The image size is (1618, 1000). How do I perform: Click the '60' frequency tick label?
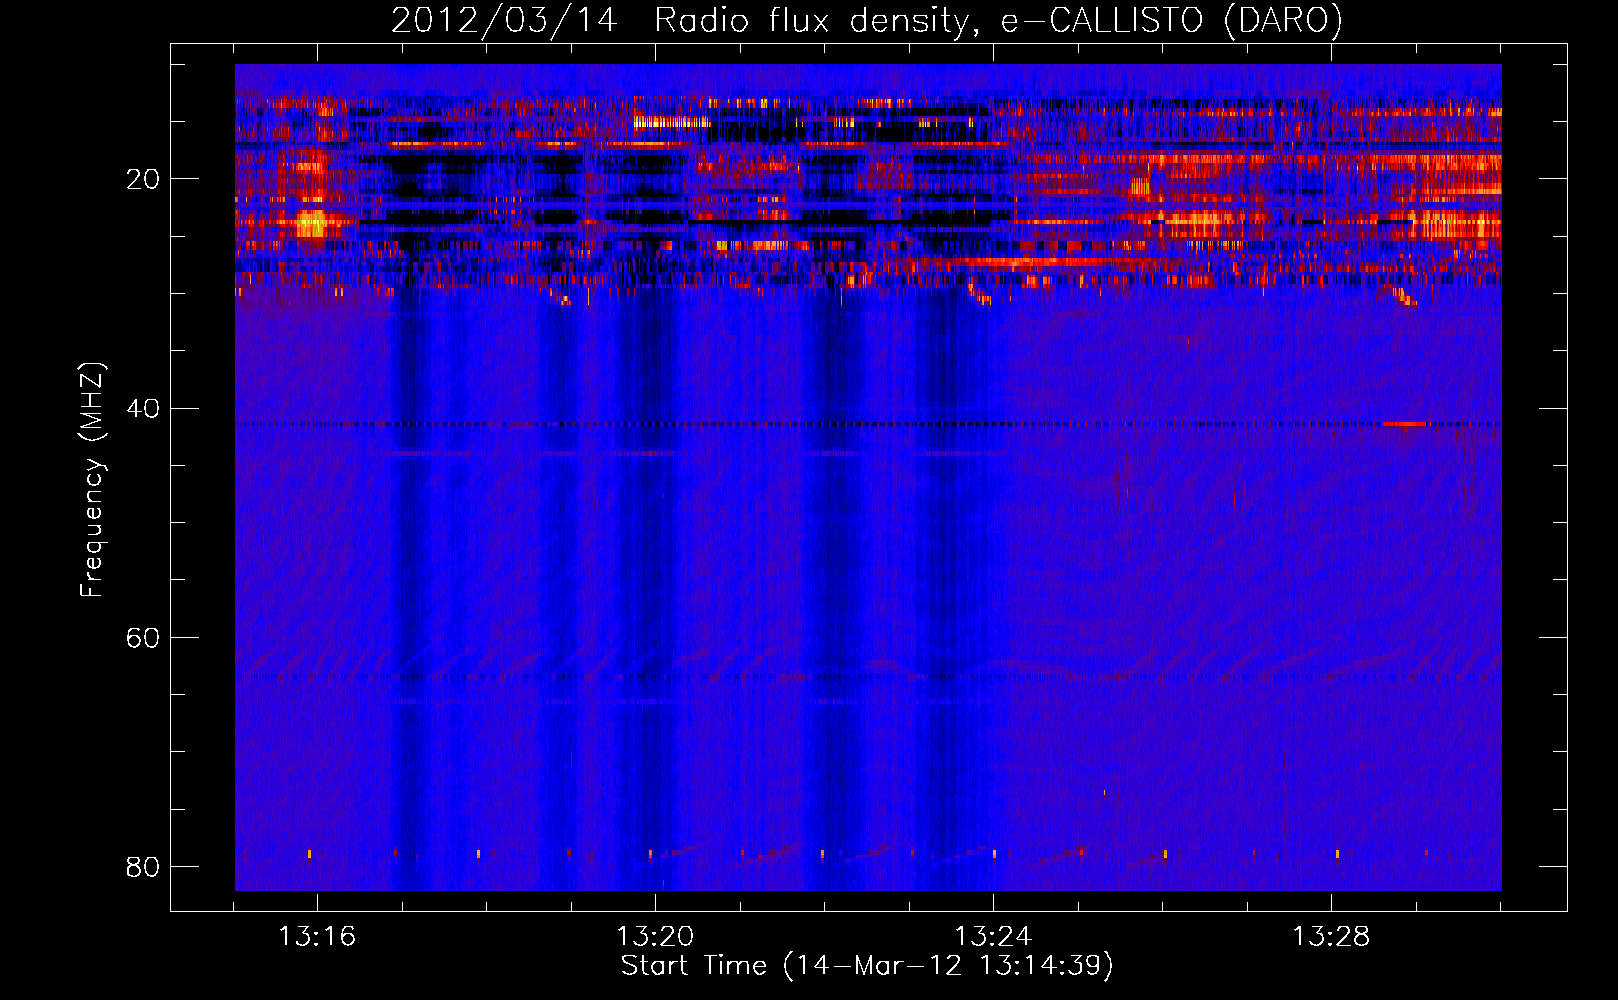[143, 638]
